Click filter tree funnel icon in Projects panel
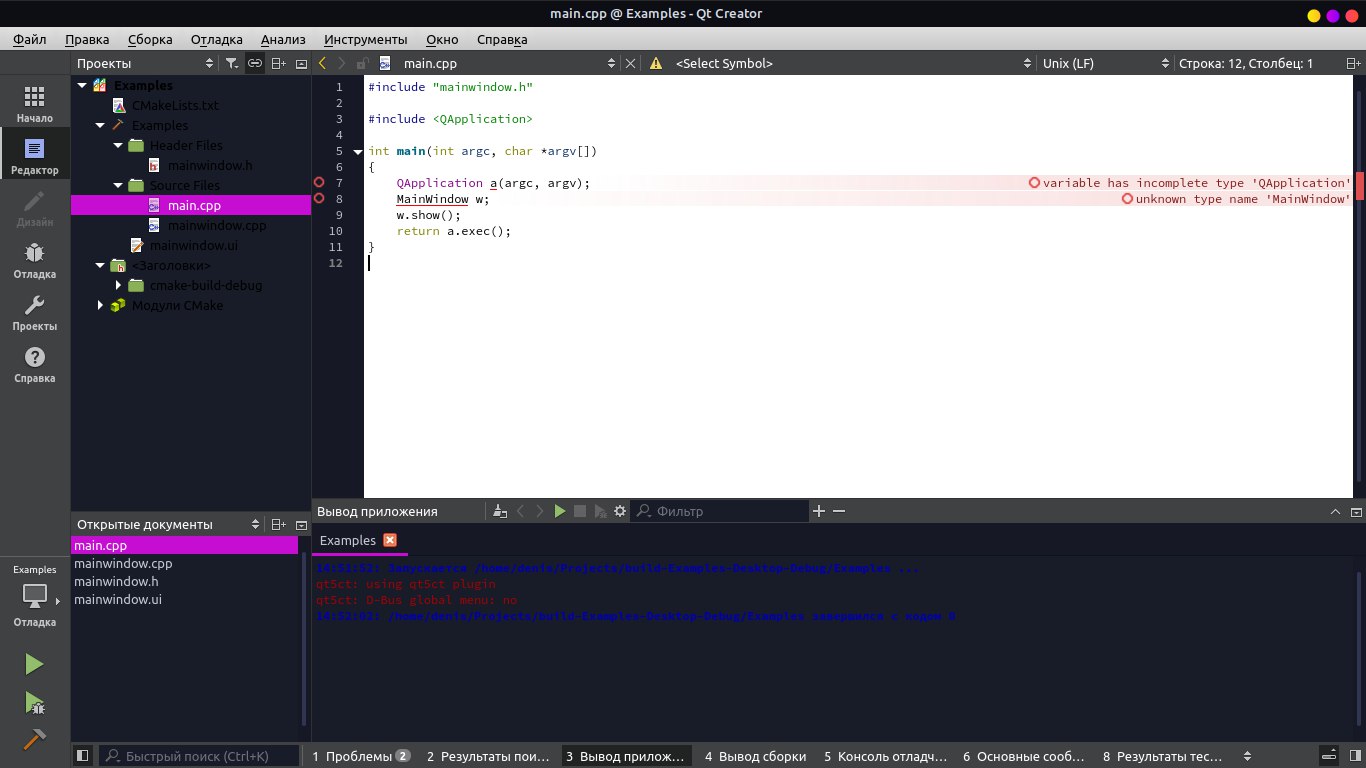 pyautogui.click(x=232, y=63)
